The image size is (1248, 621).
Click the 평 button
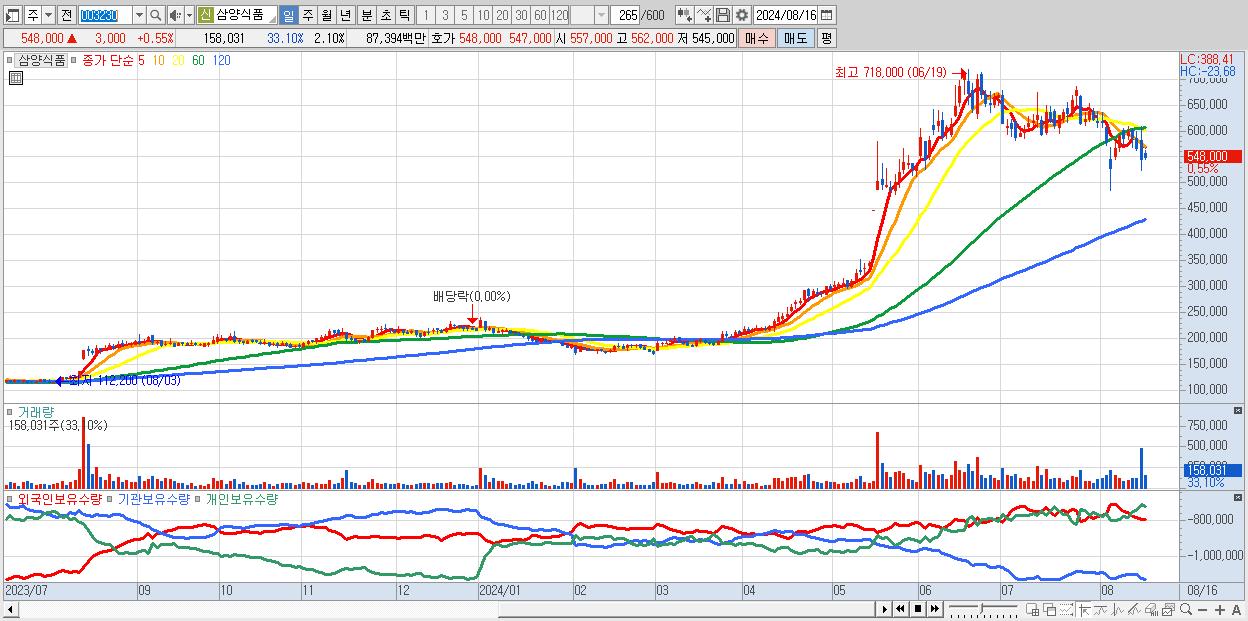(x=826, y=38)
